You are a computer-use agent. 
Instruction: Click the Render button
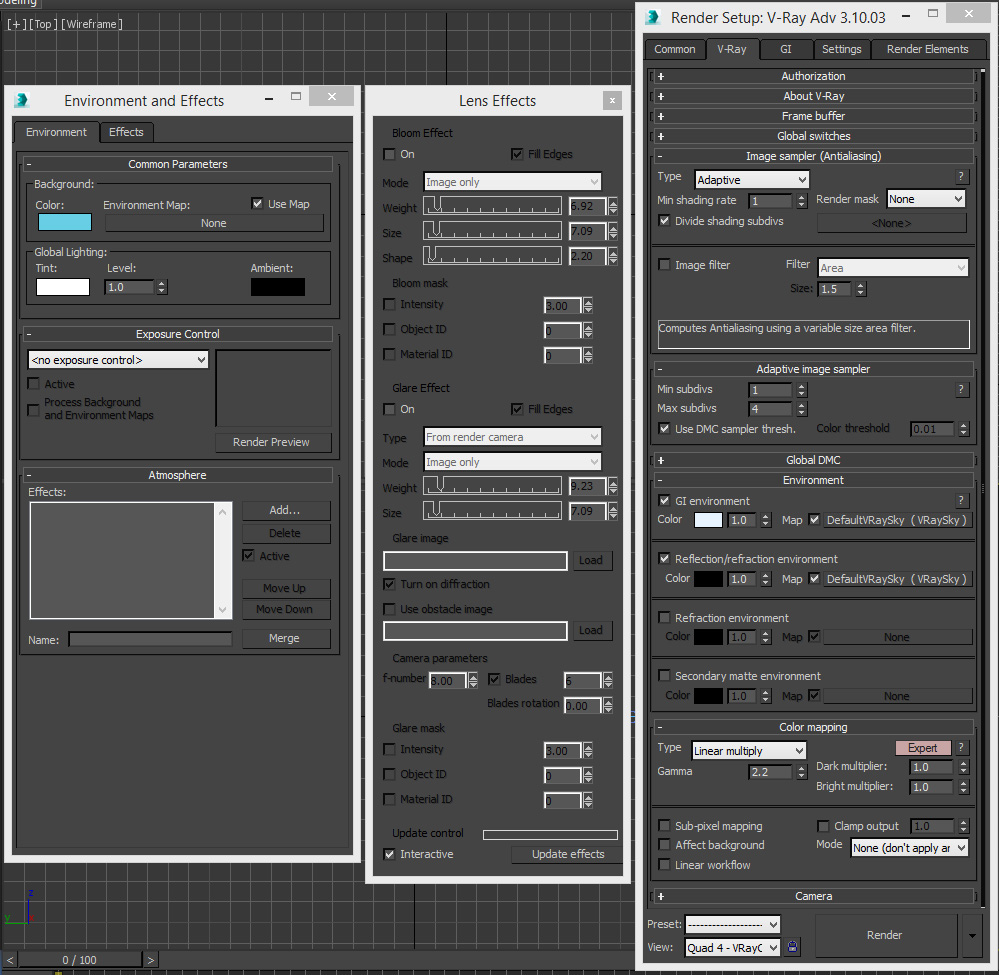[885, 935]
